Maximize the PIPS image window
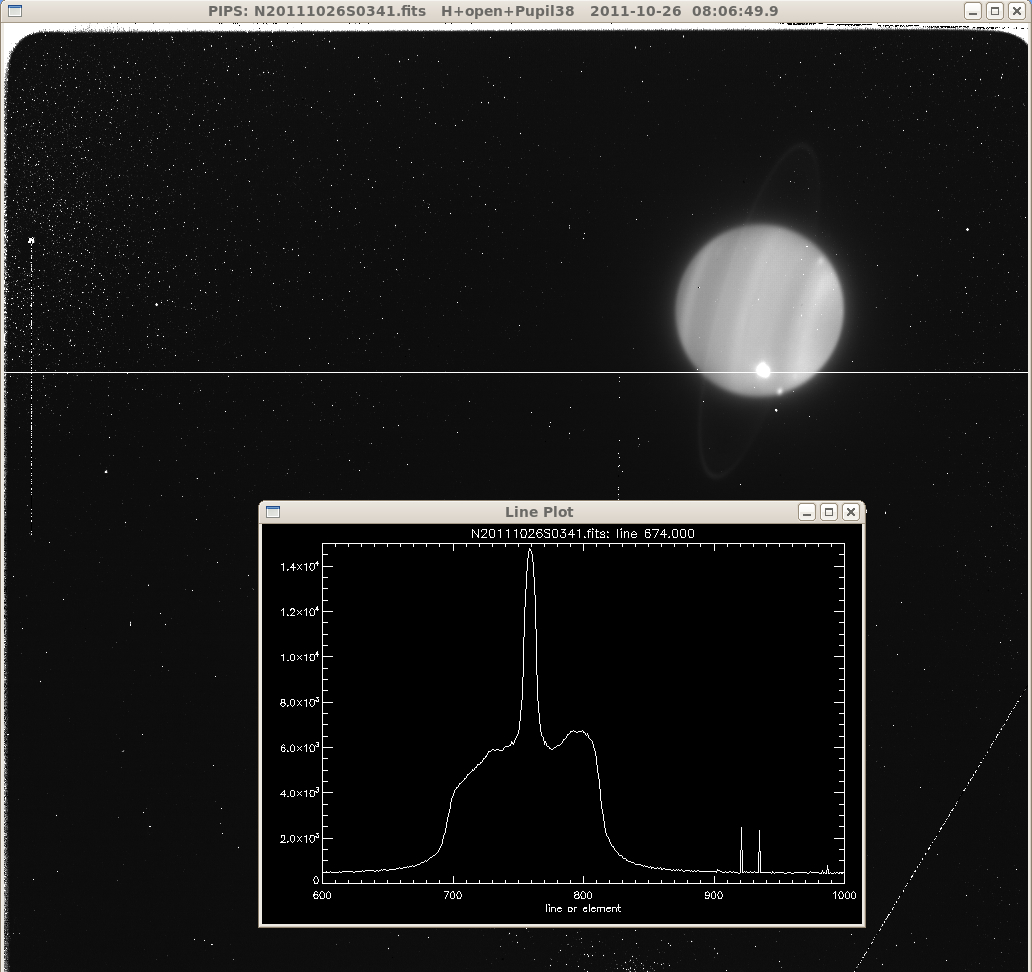This screenshot has width=1032, height=972. [995, 11]
